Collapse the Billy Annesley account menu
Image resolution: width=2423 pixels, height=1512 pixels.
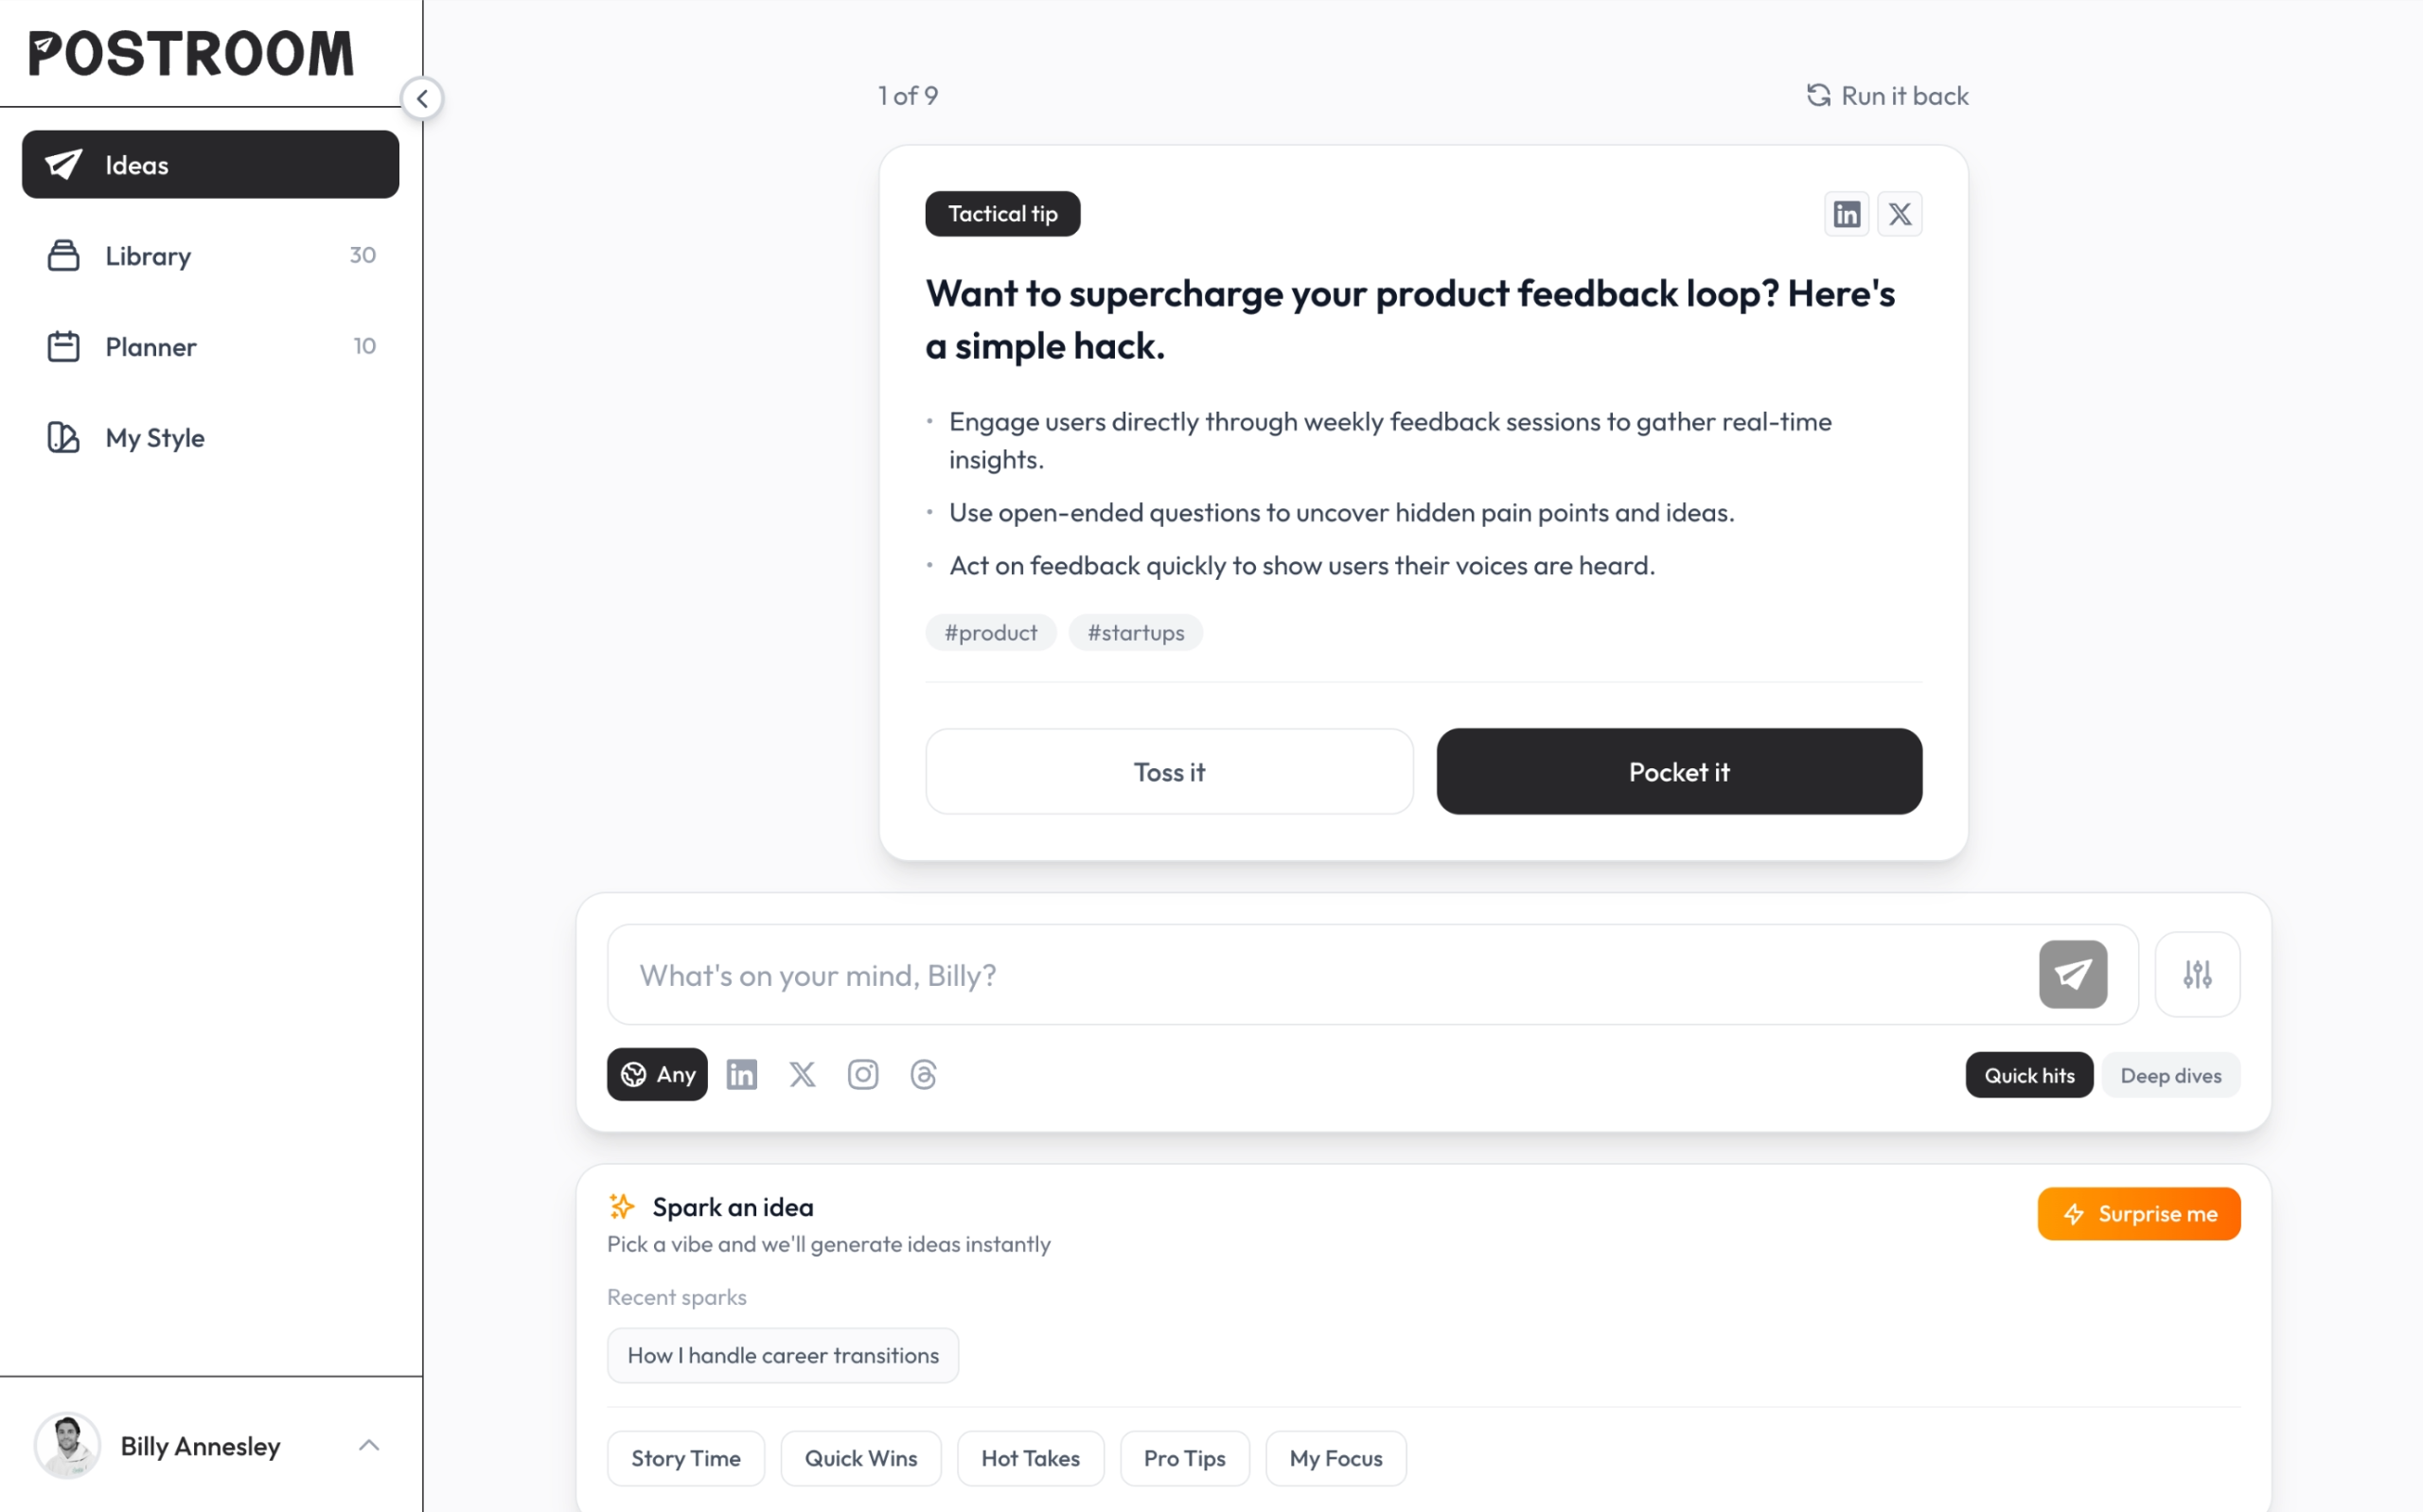click(x=369, y=1445)
